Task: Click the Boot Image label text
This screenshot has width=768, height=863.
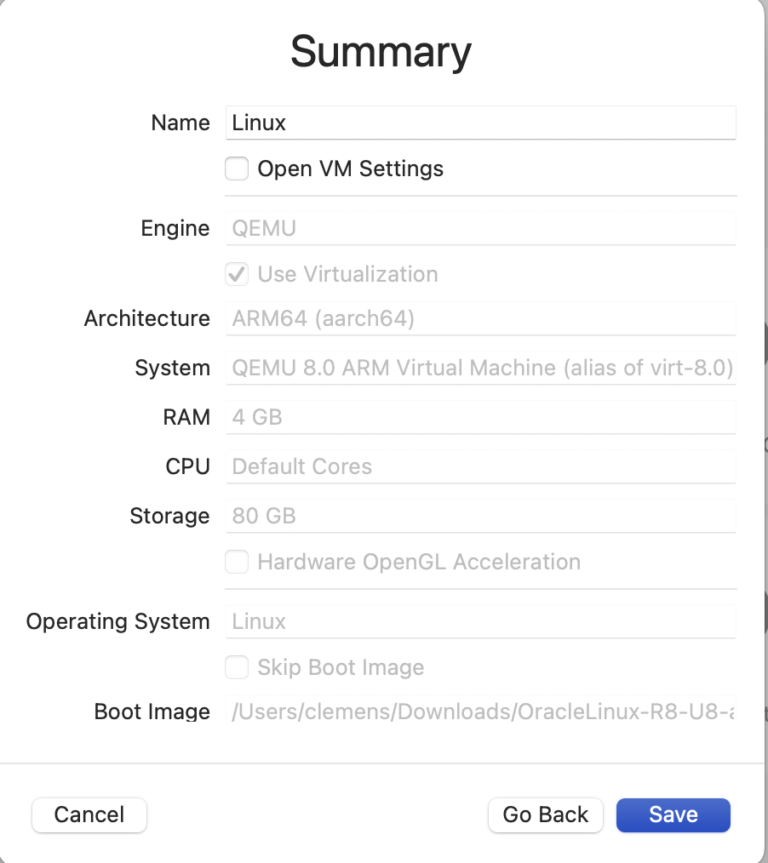Action: [152, 712]
